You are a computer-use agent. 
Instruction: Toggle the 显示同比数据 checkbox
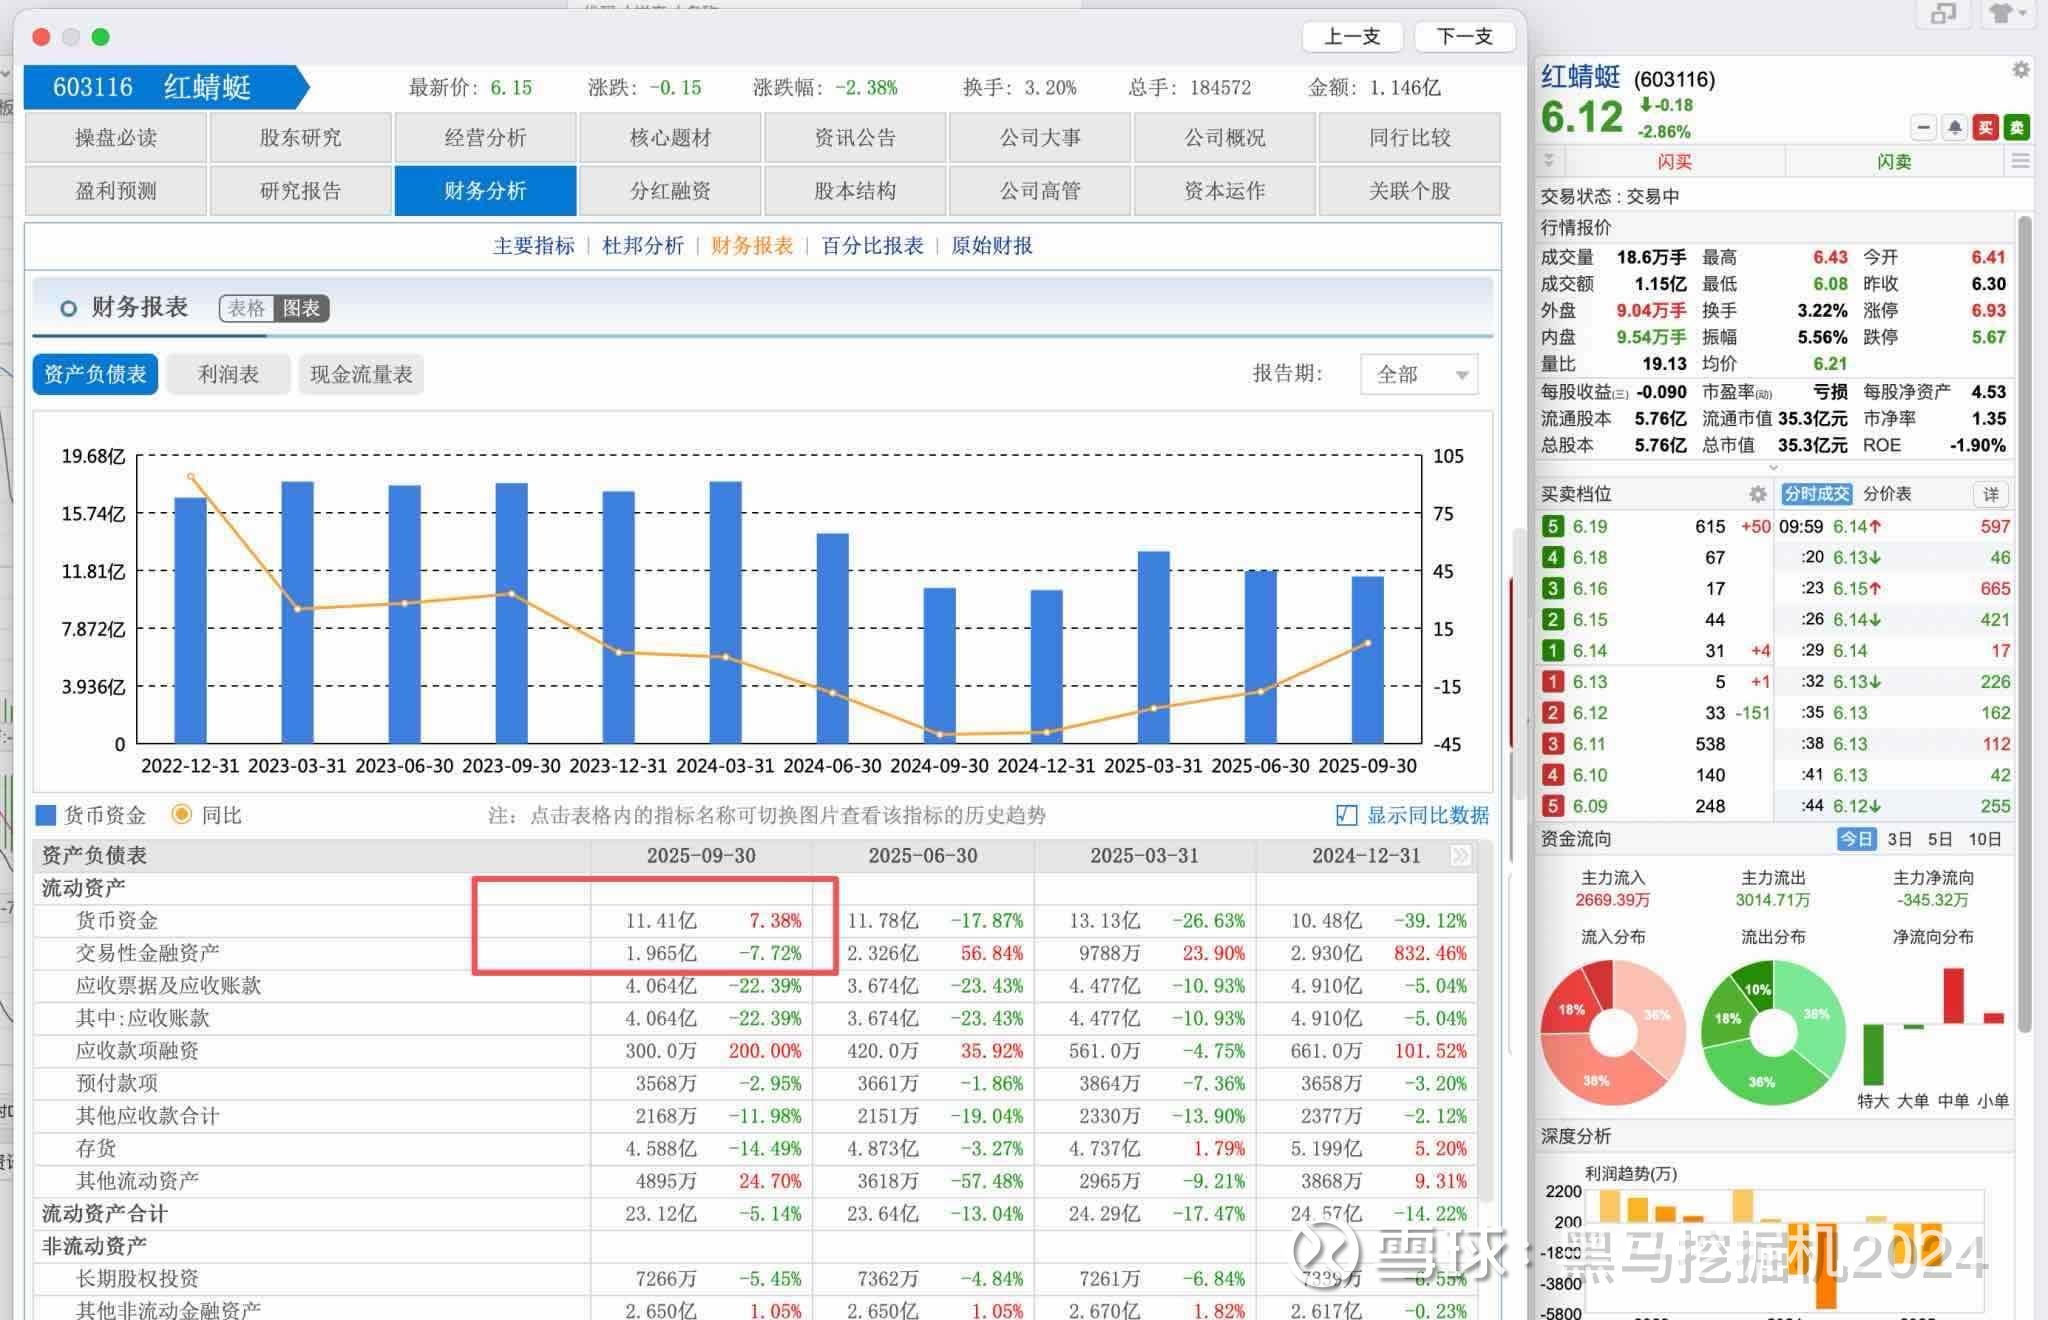pos(1346,815)
